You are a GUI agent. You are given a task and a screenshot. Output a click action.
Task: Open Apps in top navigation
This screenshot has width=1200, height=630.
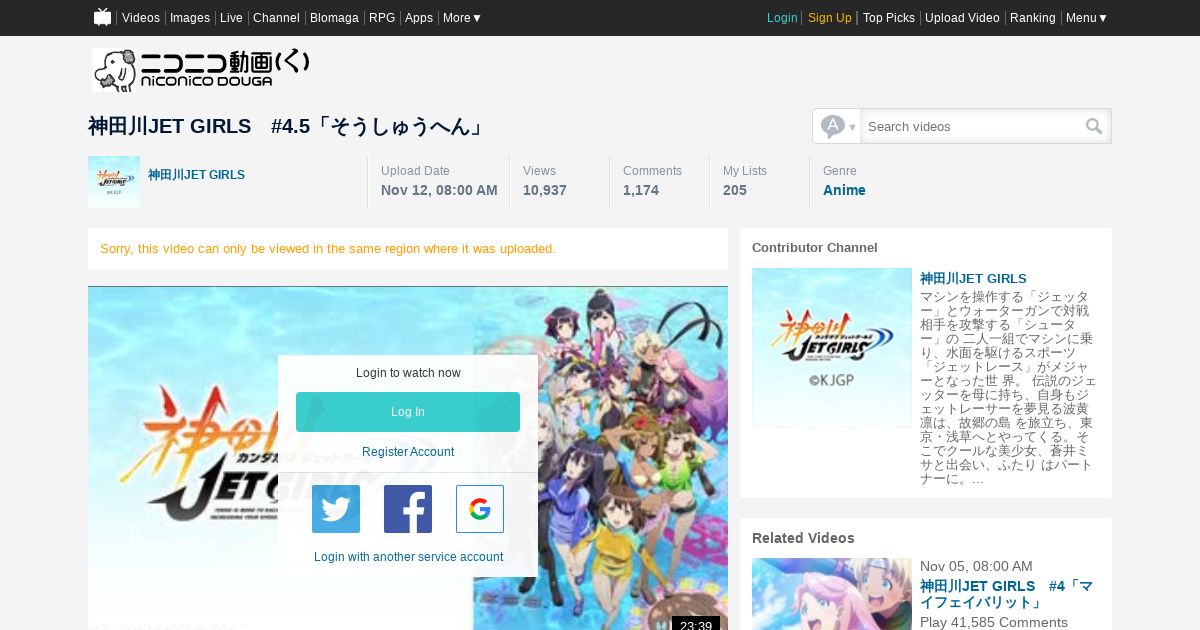[419, 18]
